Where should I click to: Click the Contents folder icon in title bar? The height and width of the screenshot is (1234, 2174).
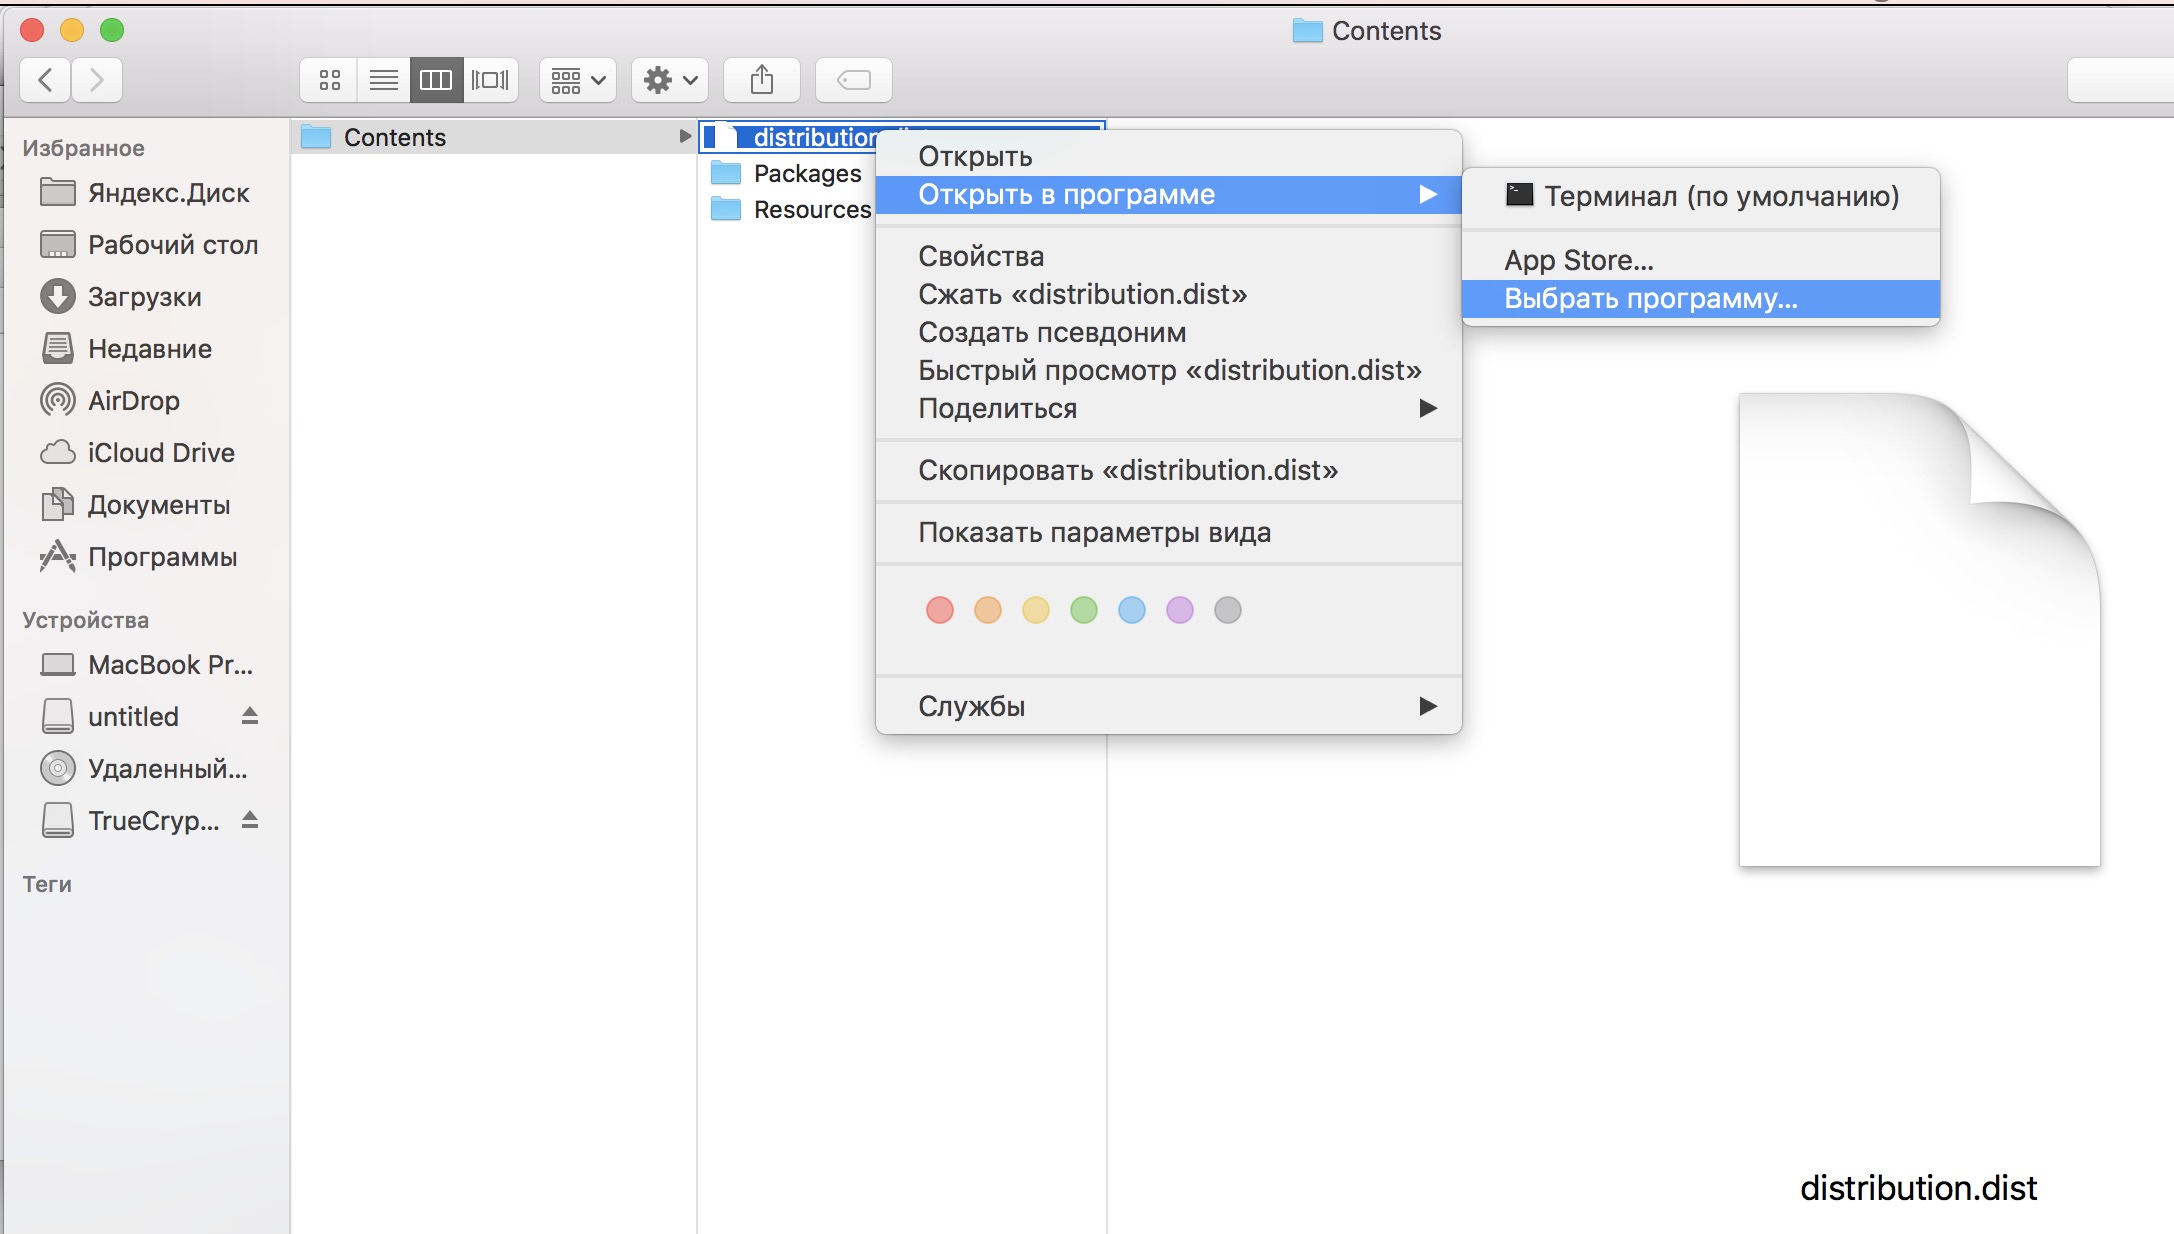[x=1307, y=31]
